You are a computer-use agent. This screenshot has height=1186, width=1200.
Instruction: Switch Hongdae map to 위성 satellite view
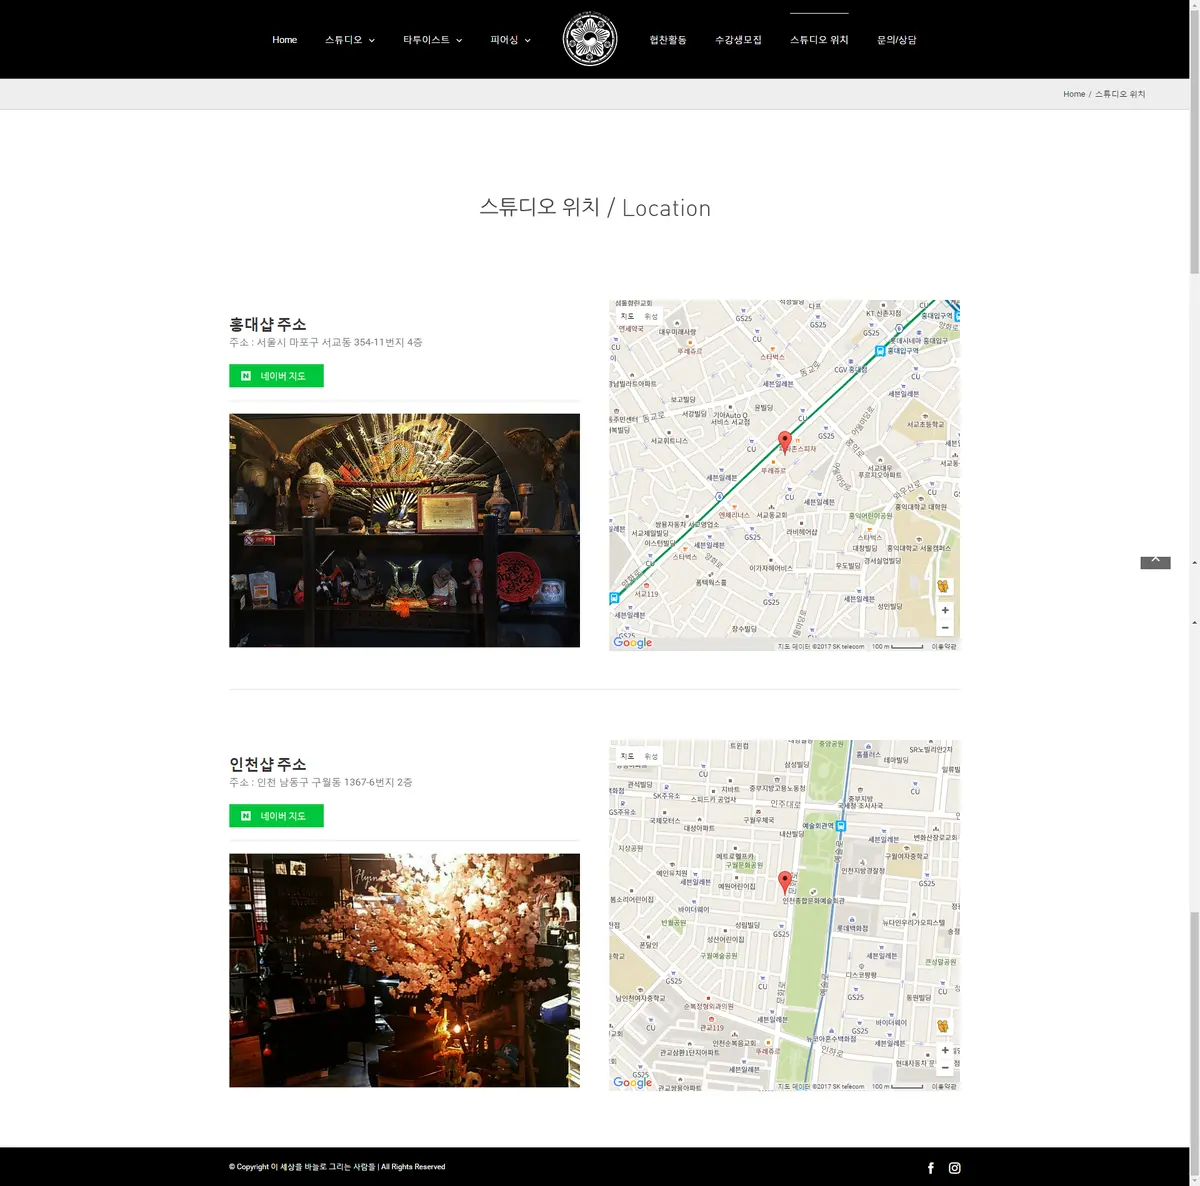tap(651, 316)
